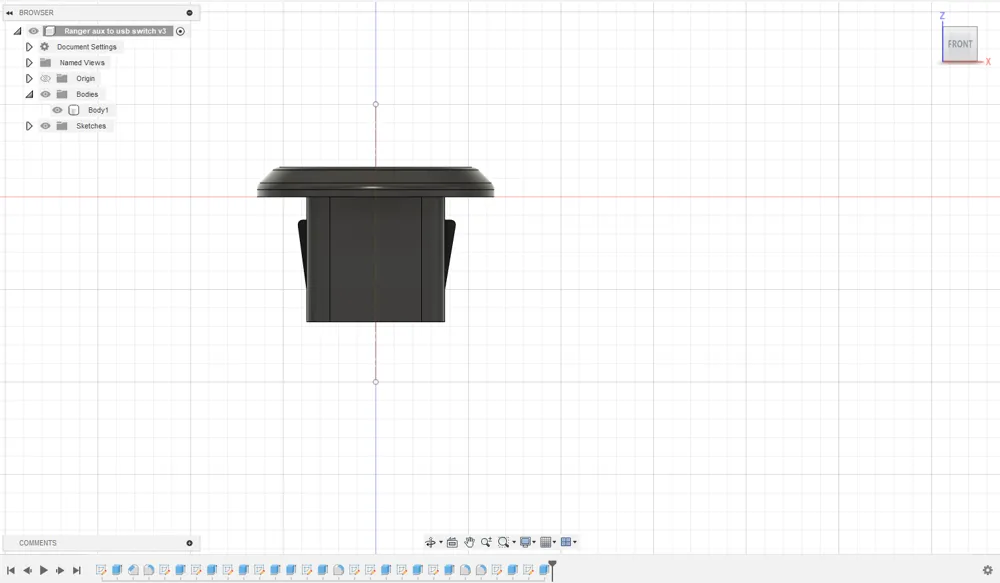Select the last extrude feature beside timeline marker

click(x=544, y=570)
